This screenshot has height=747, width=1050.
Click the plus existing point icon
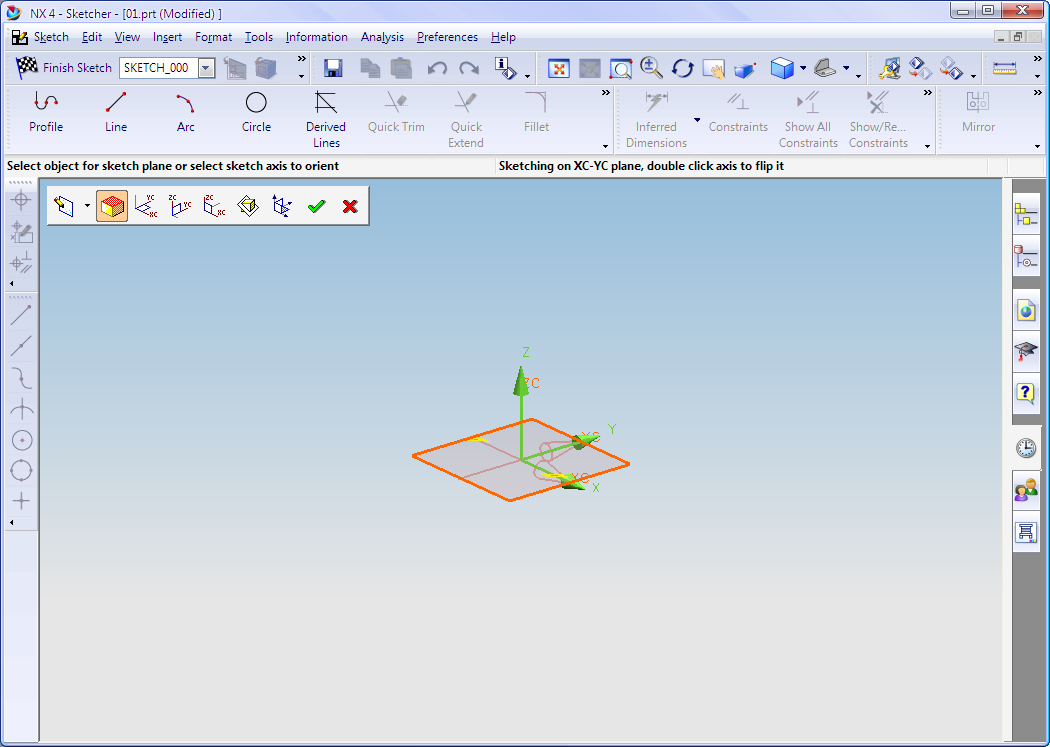[21, 501]
